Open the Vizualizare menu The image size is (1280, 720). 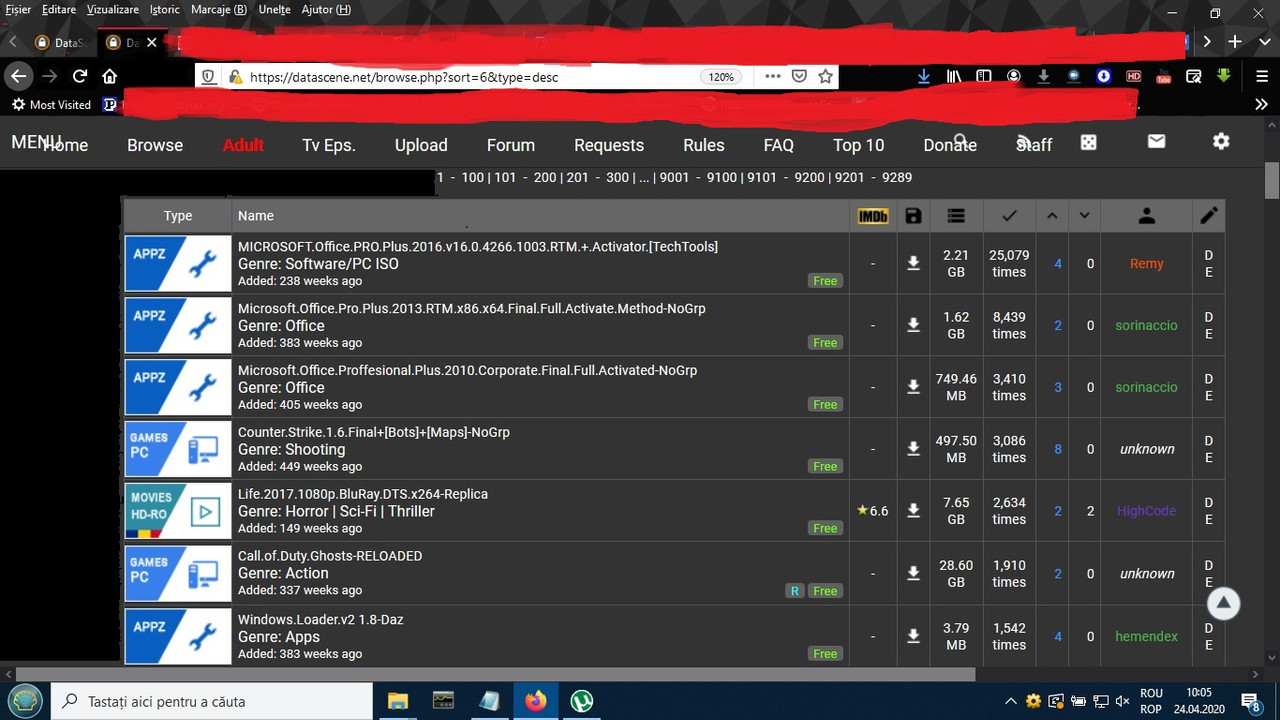112,10
